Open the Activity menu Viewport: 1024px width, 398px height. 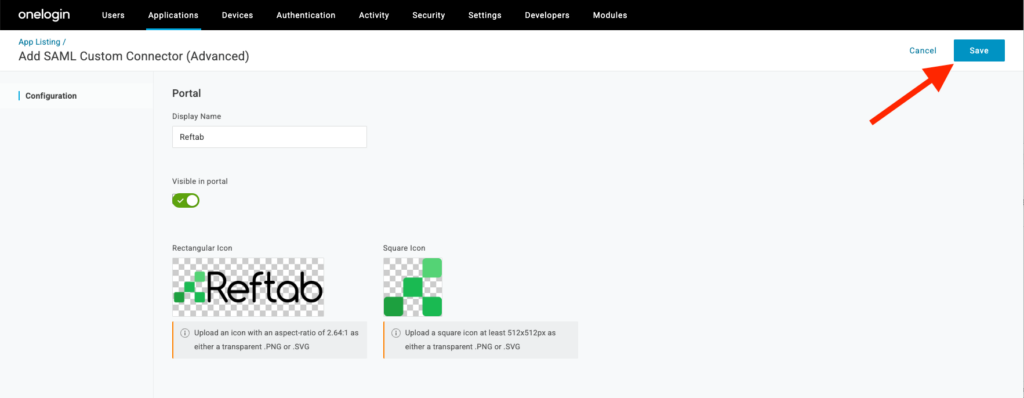(374, 15)
